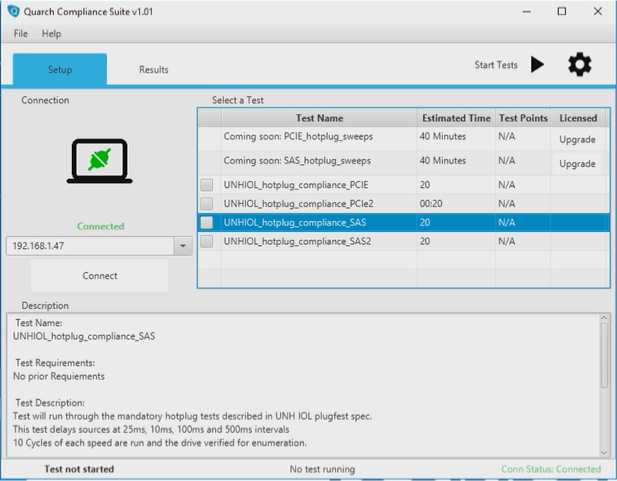Click the Connect button
Screen dimensions: 617x481
pyautogui.click(x=100, y=276)
